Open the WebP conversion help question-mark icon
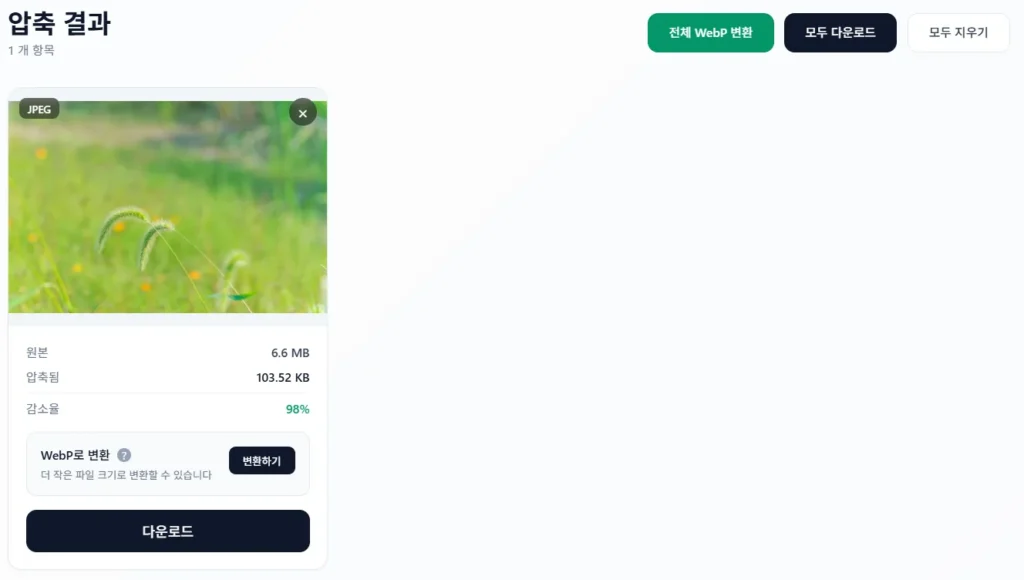 (x=124, y=455)
